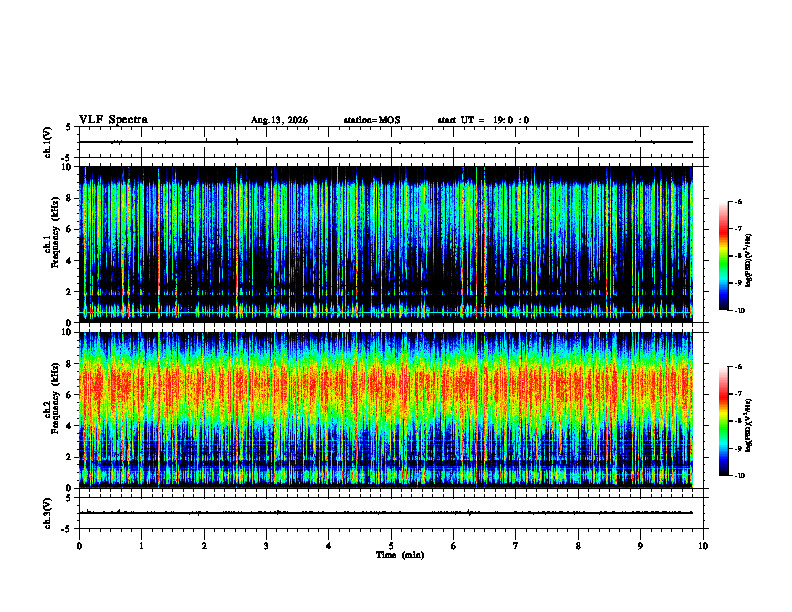
Task: Click the '-10' label on ch.1 color bar
Action: [739, 311]
